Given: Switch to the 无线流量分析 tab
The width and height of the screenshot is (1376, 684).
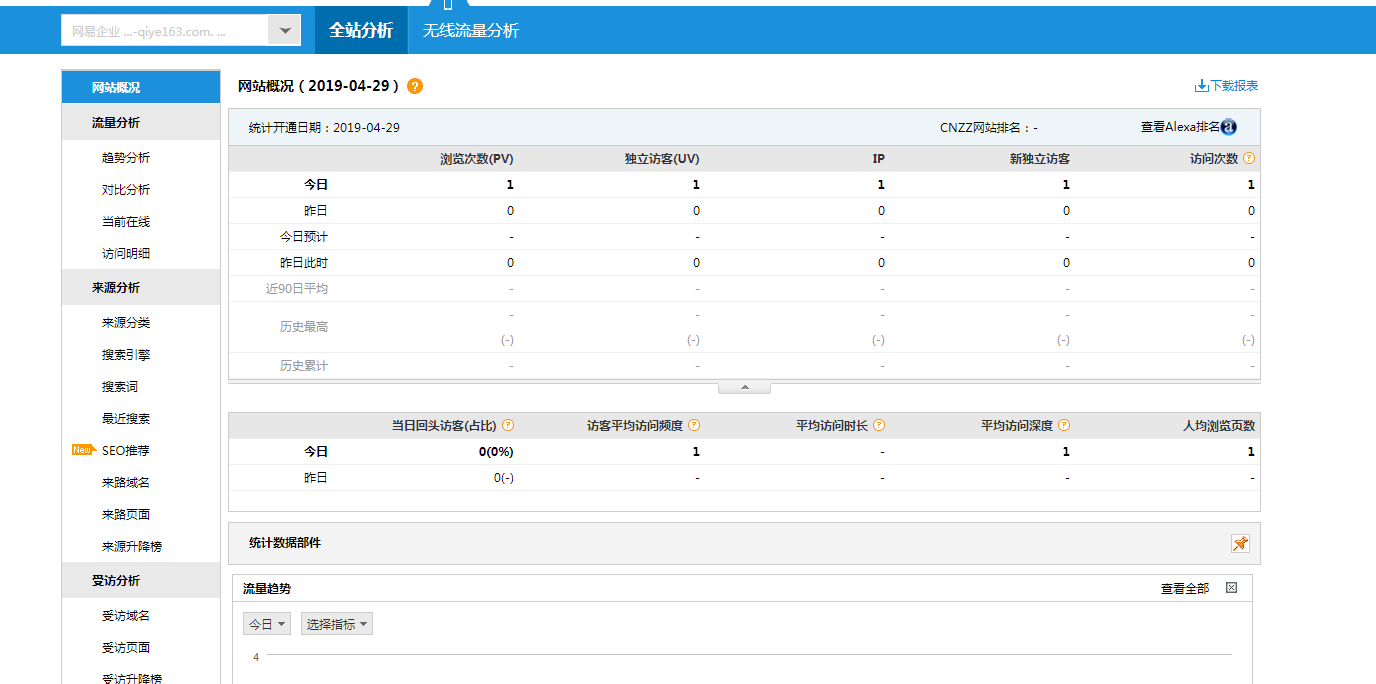Looking at the screenshot, I should [470, 30].
